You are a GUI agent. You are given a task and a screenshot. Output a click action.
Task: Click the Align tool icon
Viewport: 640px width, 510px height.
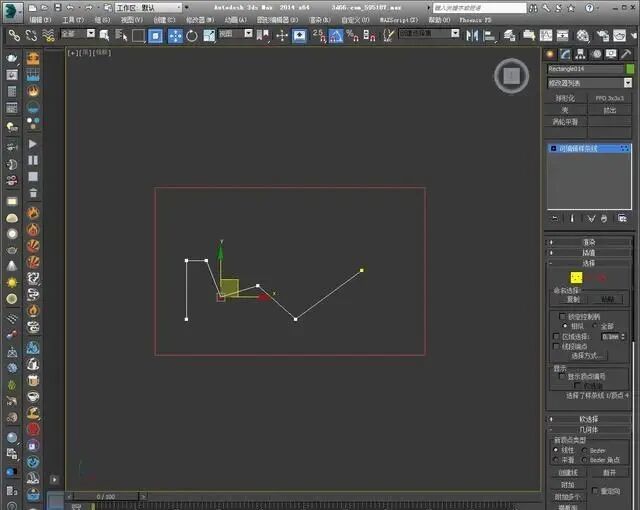click(x=489, y=36)
